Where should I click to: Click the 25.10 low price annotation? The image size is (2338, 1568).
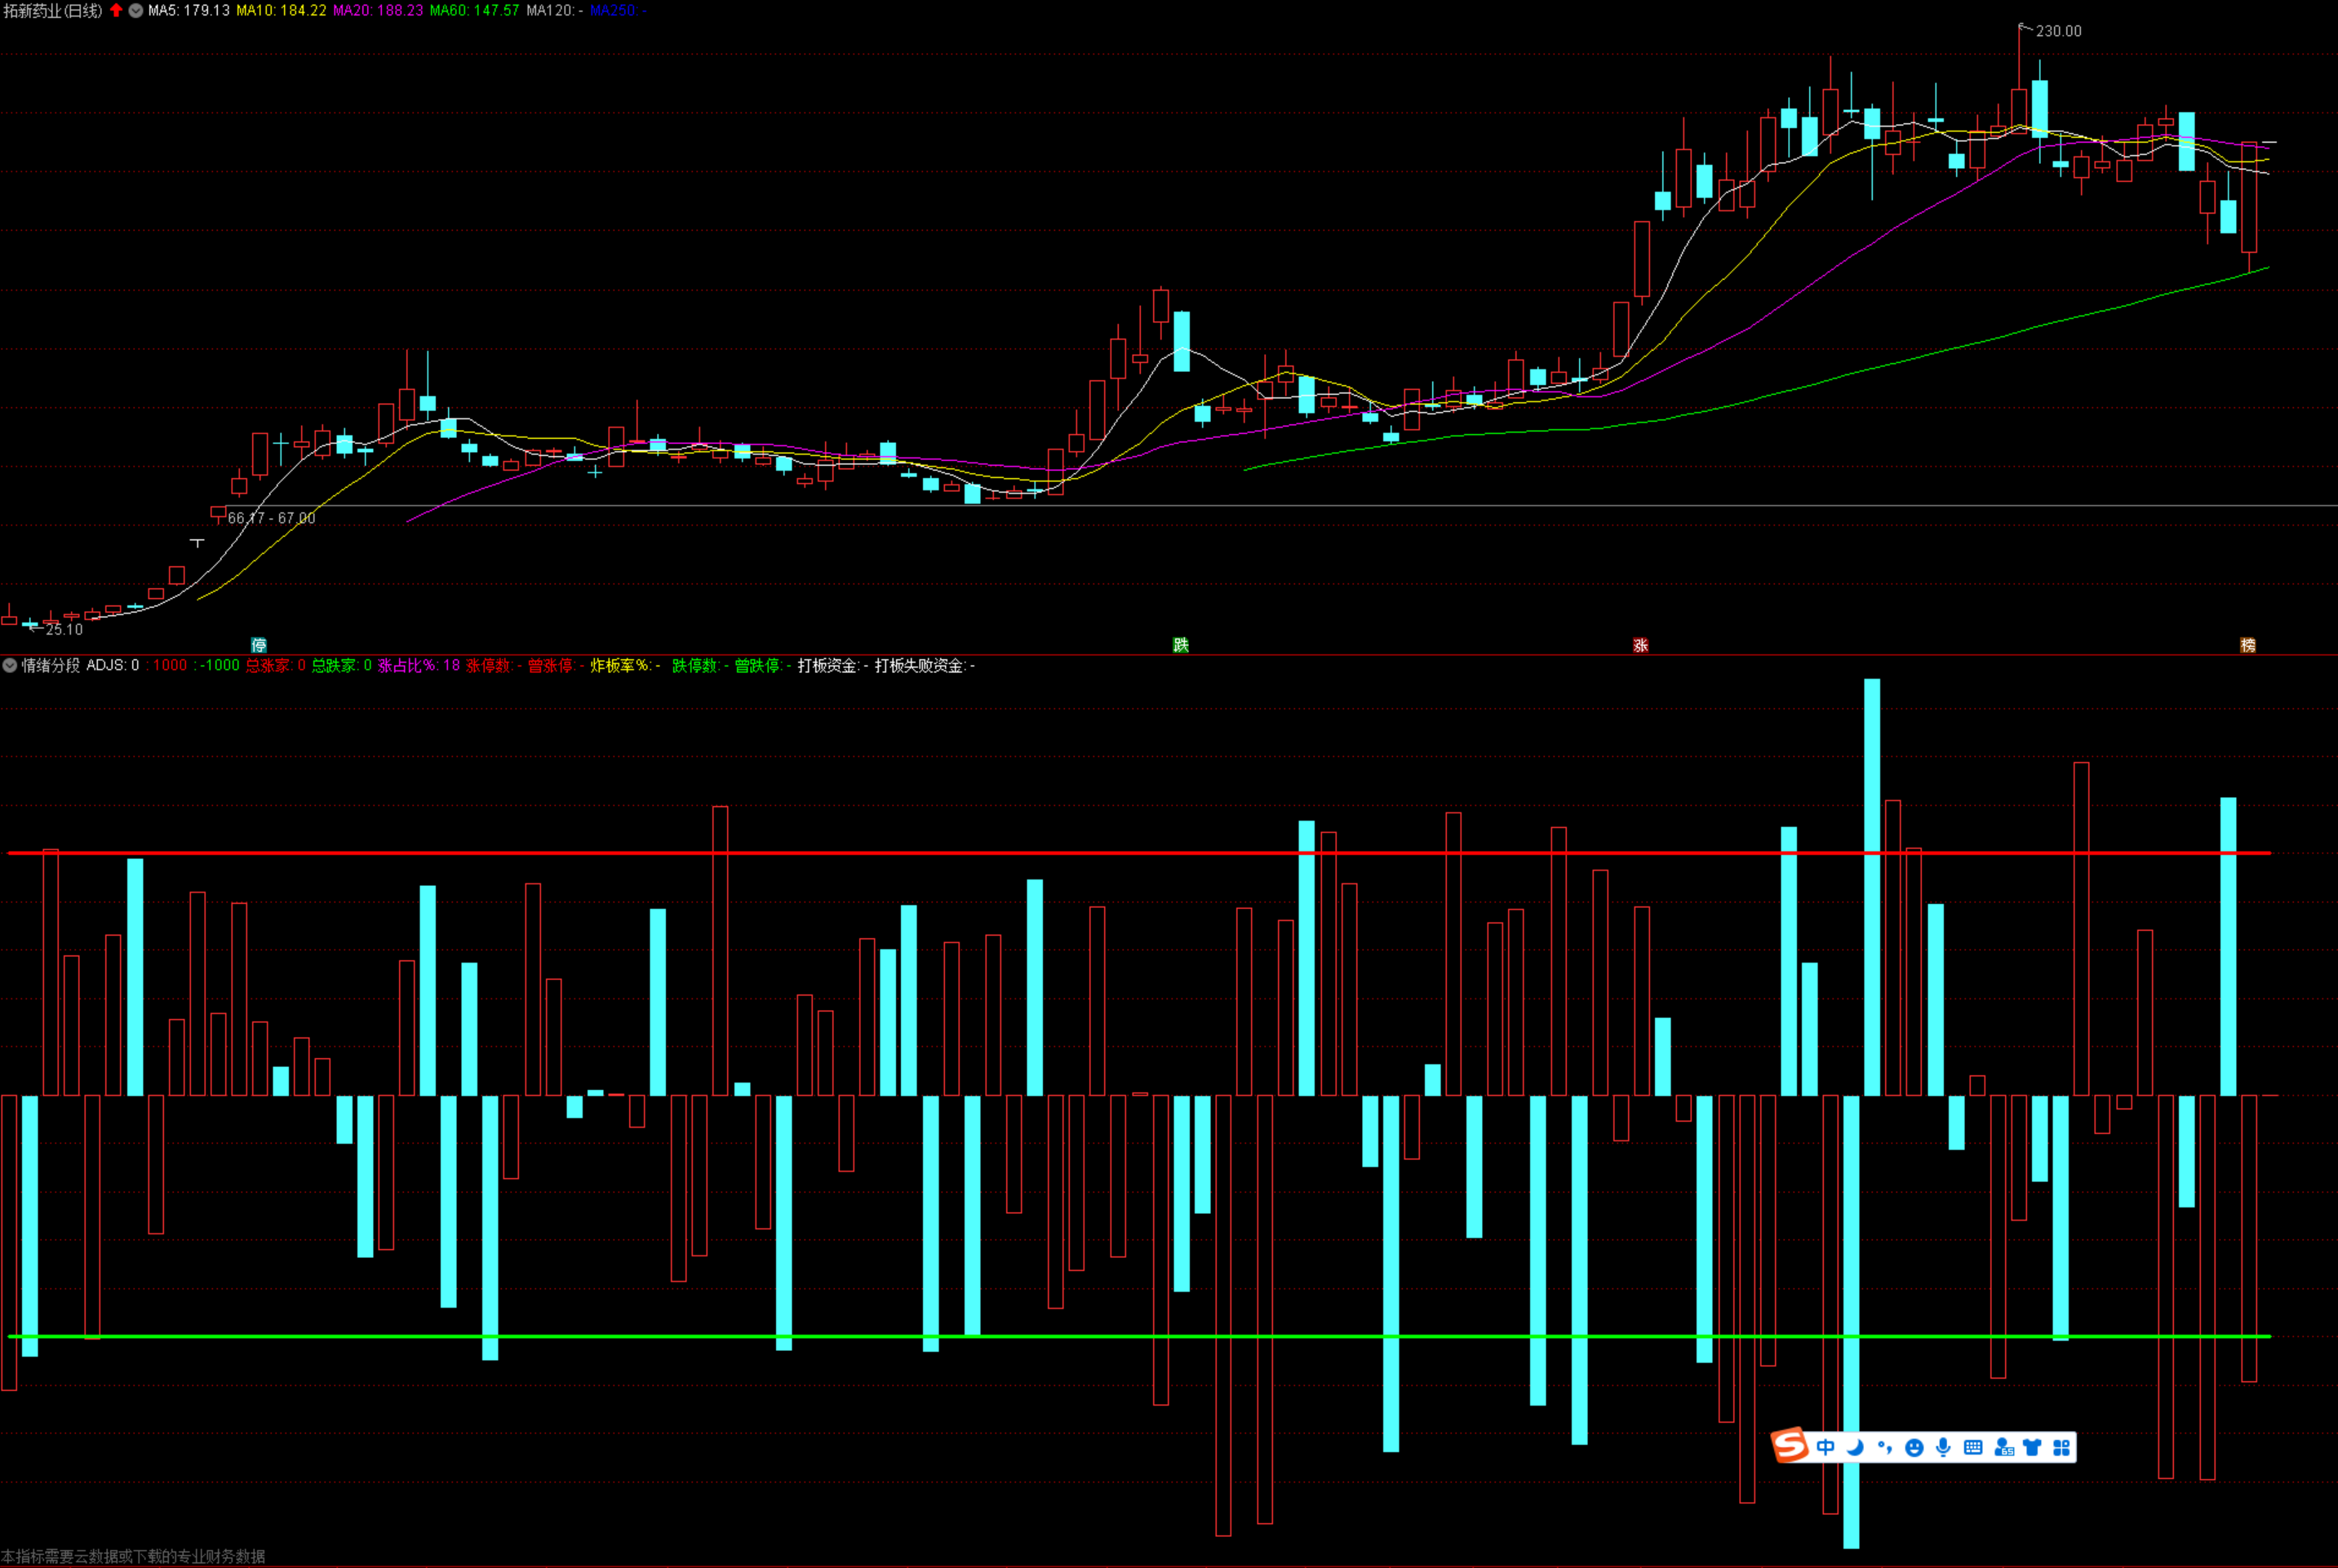click(x=65, y=629)
